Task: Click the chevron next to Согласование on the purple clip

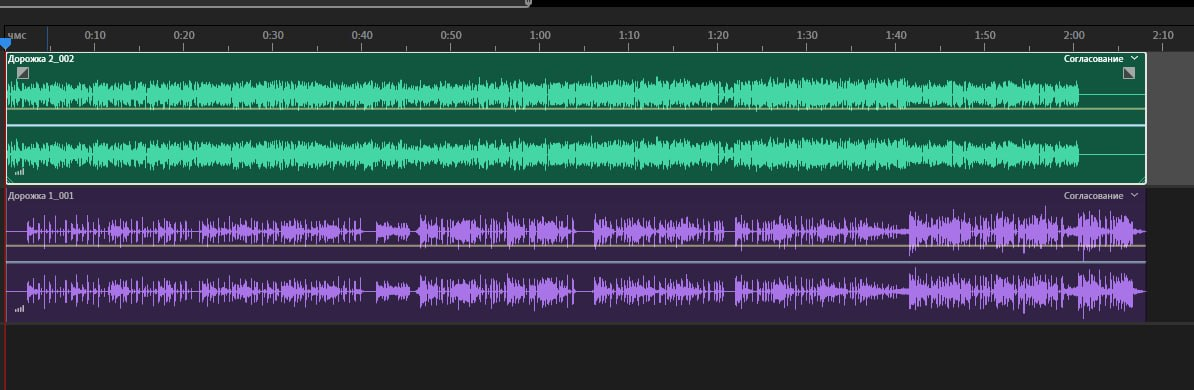Action: pos(1135,196)
